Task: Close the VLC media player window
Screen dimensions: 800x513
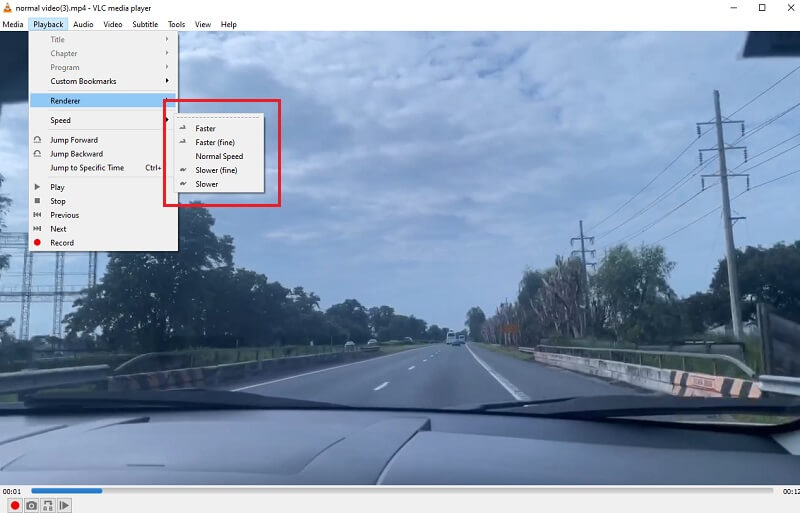Action: click(790, 8)
